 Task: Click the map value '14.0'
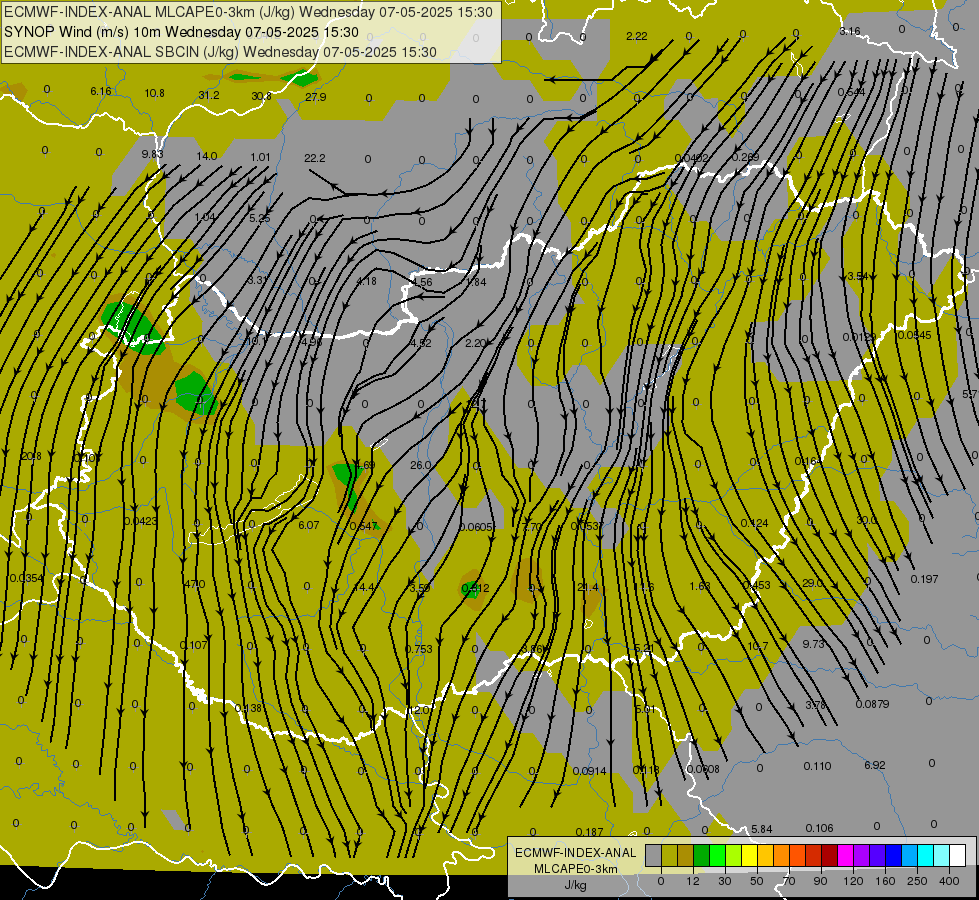click(207, 156)
